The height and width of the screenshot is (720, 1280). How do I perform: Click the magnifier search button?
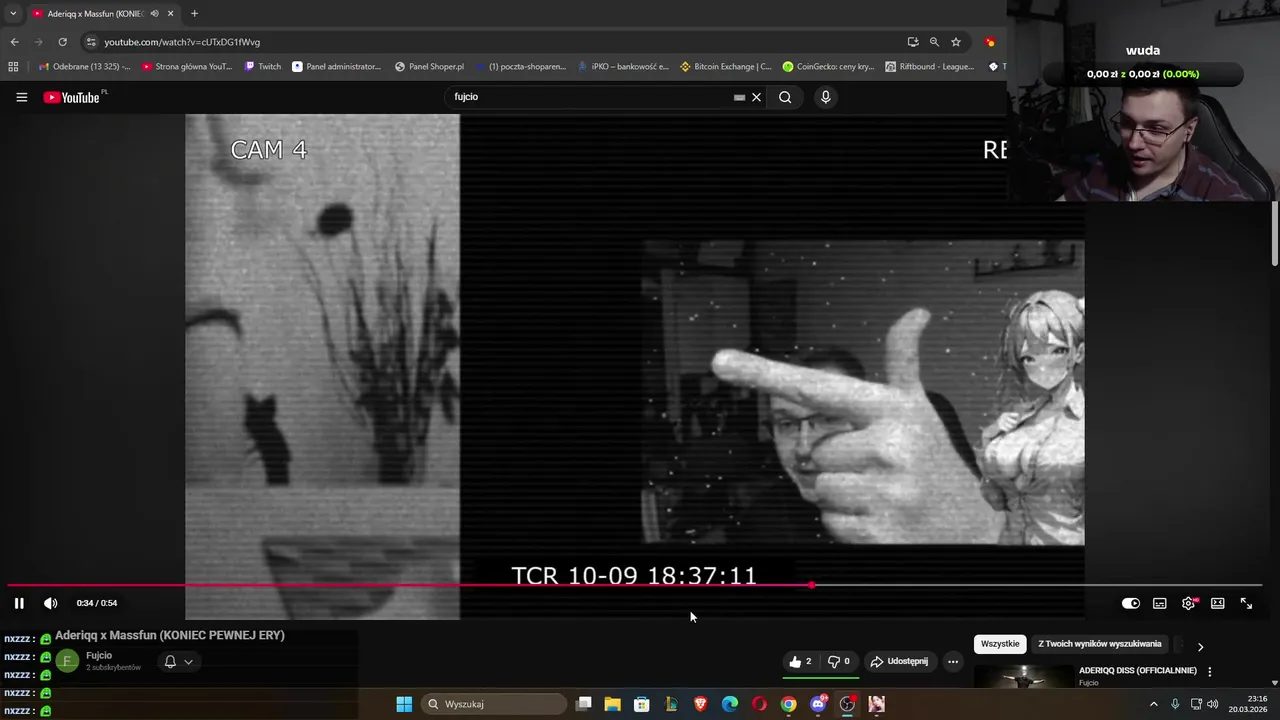(785, 97)
